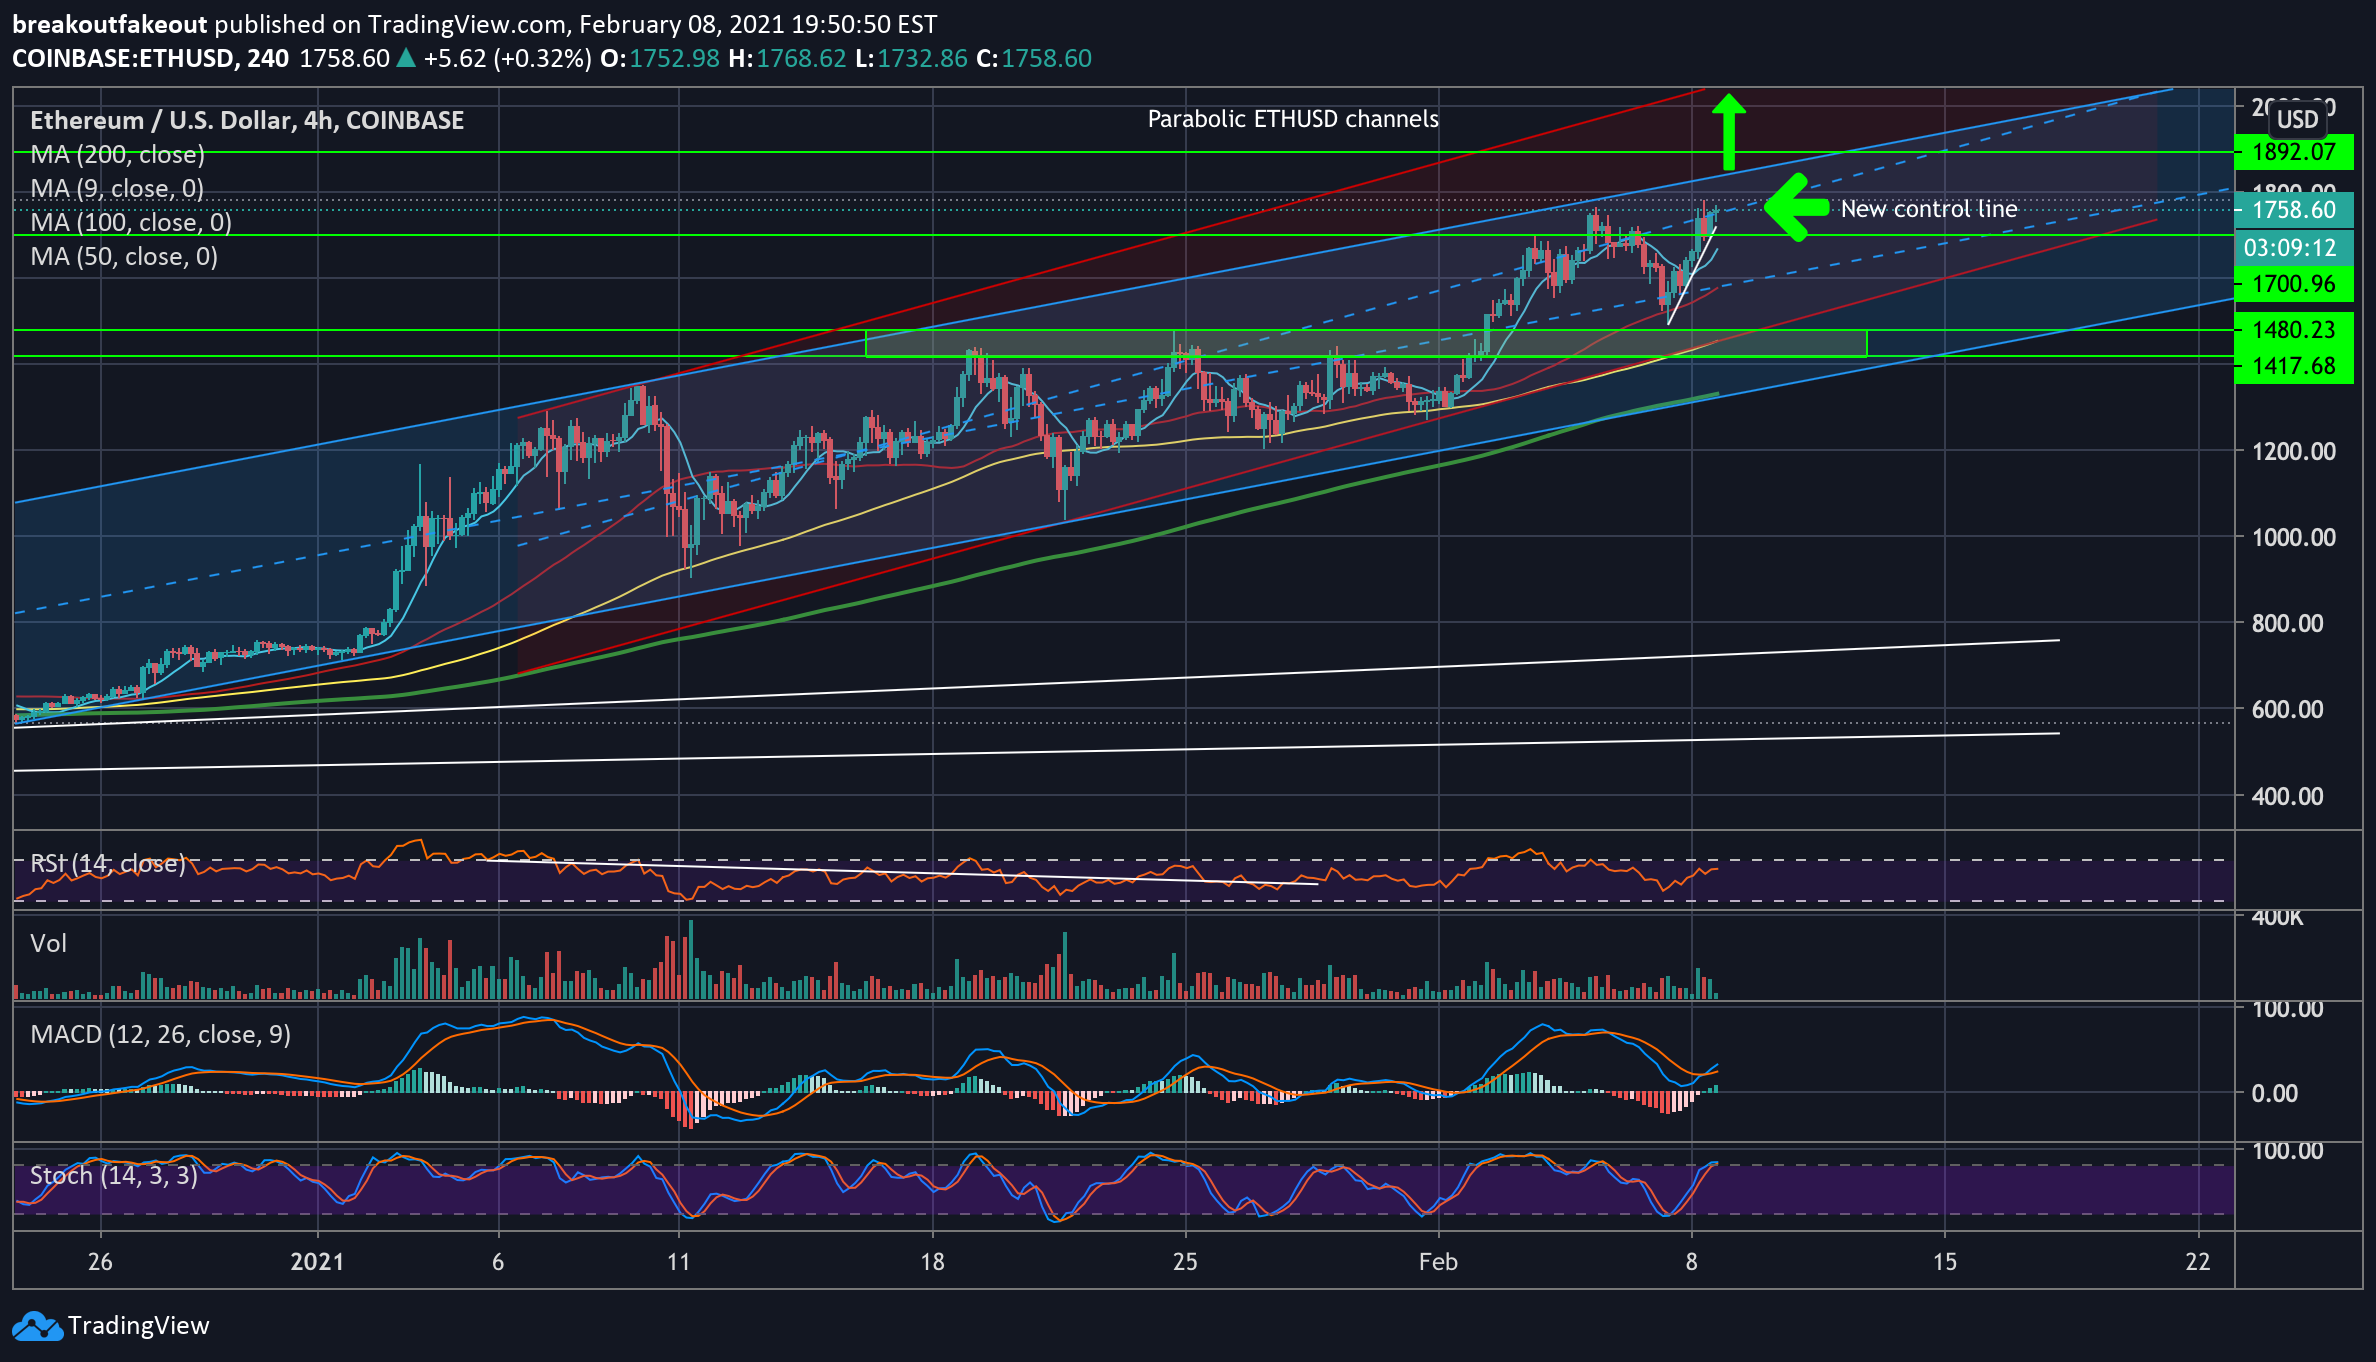This screenshot has width=2376, height=1362.
Task: Select the MA (9, close, 0) indicator label
Action: pyautogui.click(x=117, y=189)
